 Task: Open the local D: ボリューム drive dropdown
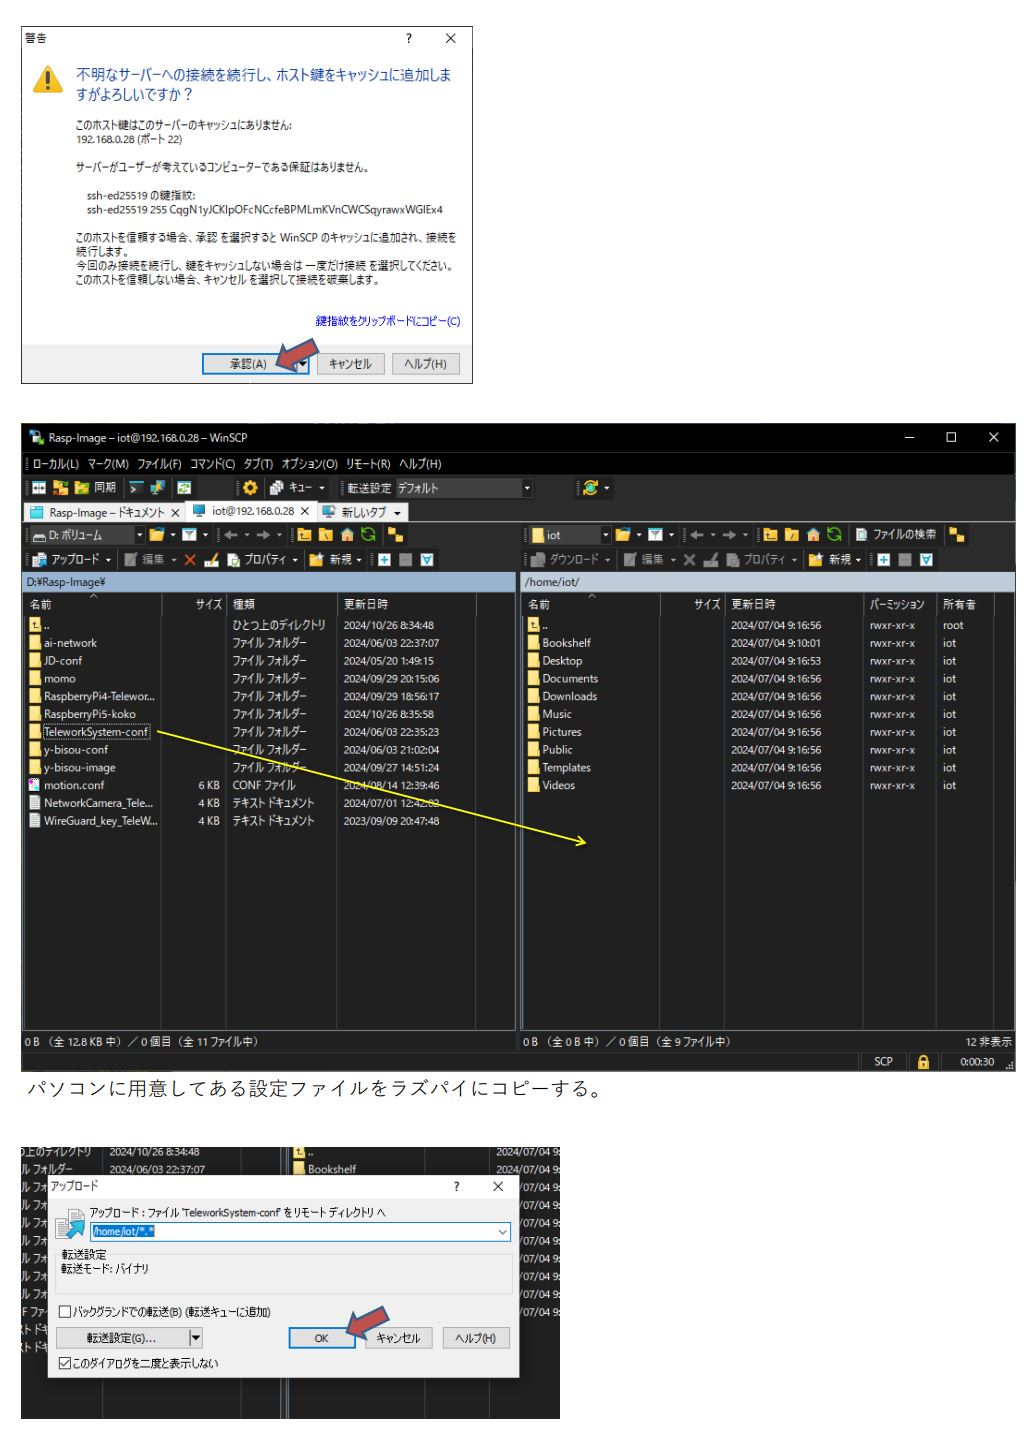point(141,535)
